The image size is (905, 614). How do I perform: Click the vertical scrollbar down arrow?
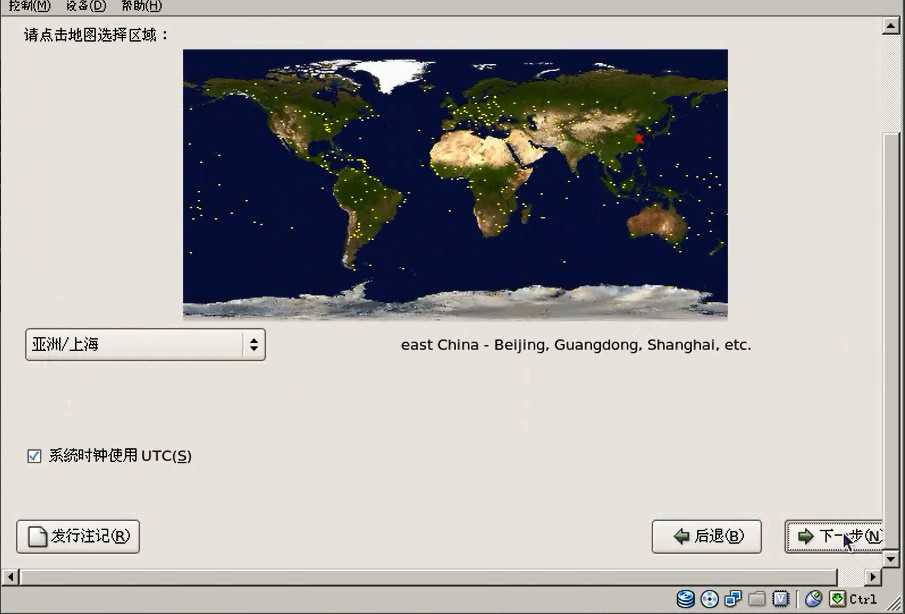(x=891, y=558)
